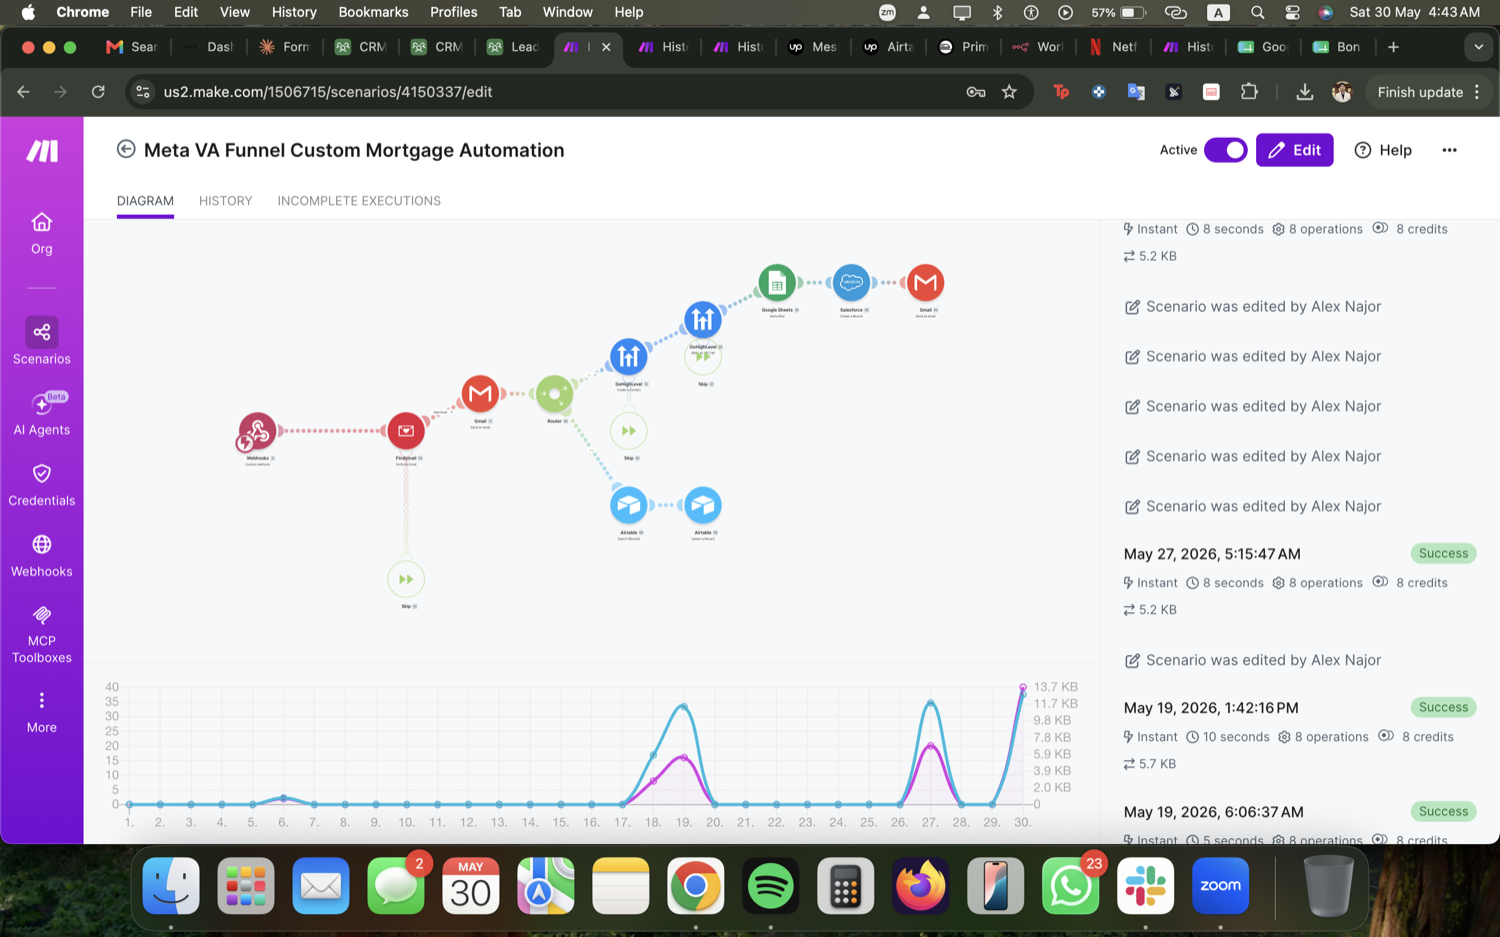The height and width of the screenshot is (937, 1500).
Task: Open the Airtable Search Records module
Action: (628, 506)
